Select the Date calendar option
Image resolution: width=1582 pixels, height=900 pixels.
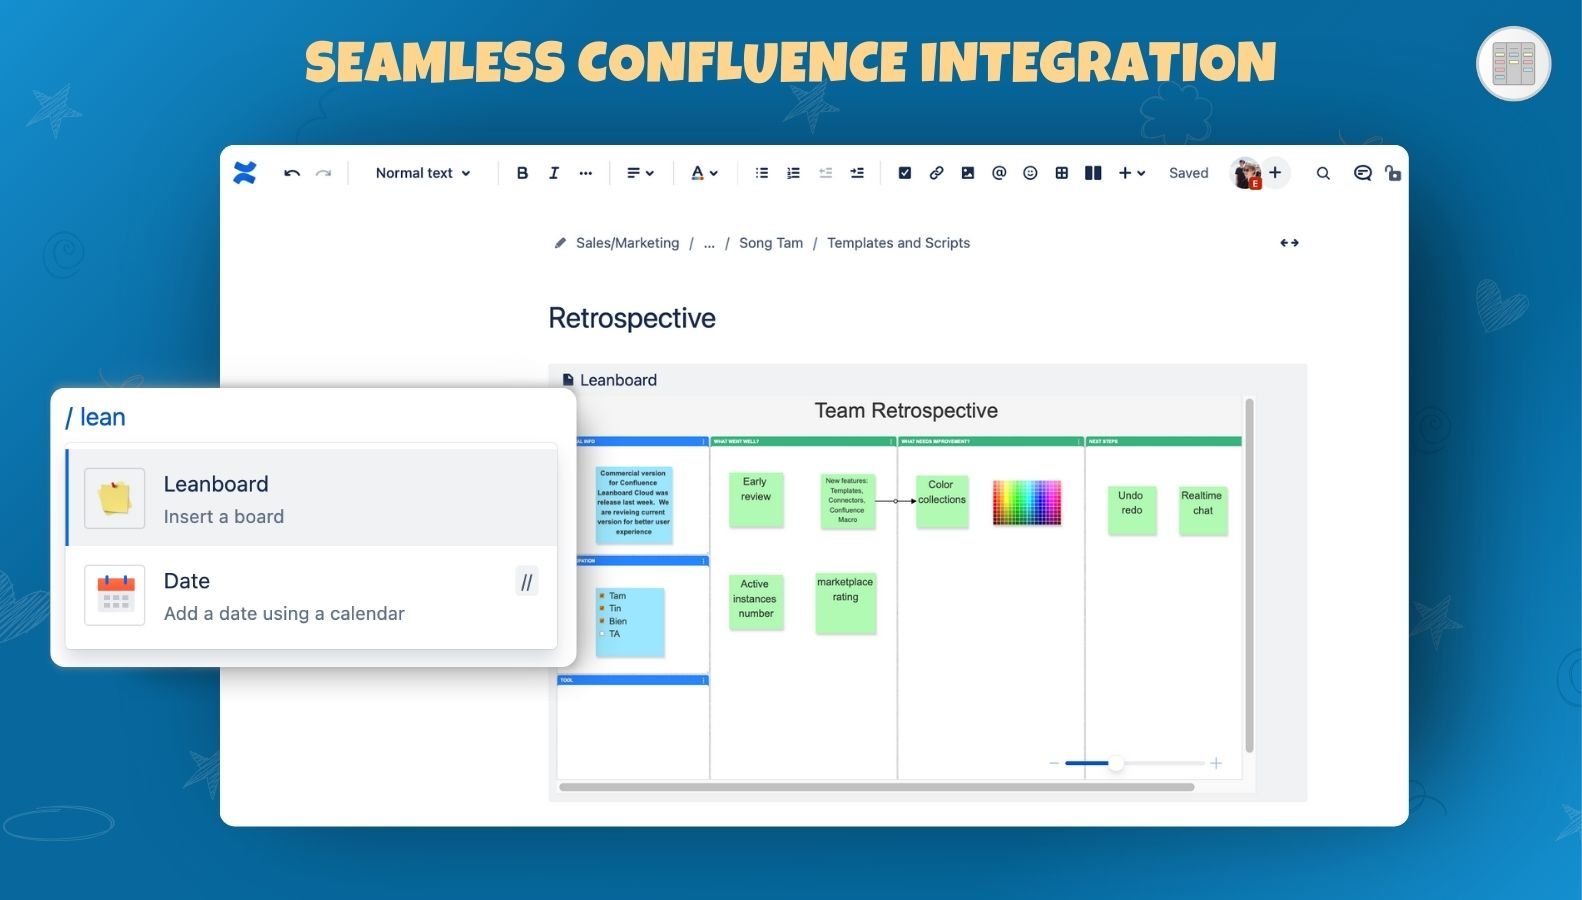pos(312,596)
